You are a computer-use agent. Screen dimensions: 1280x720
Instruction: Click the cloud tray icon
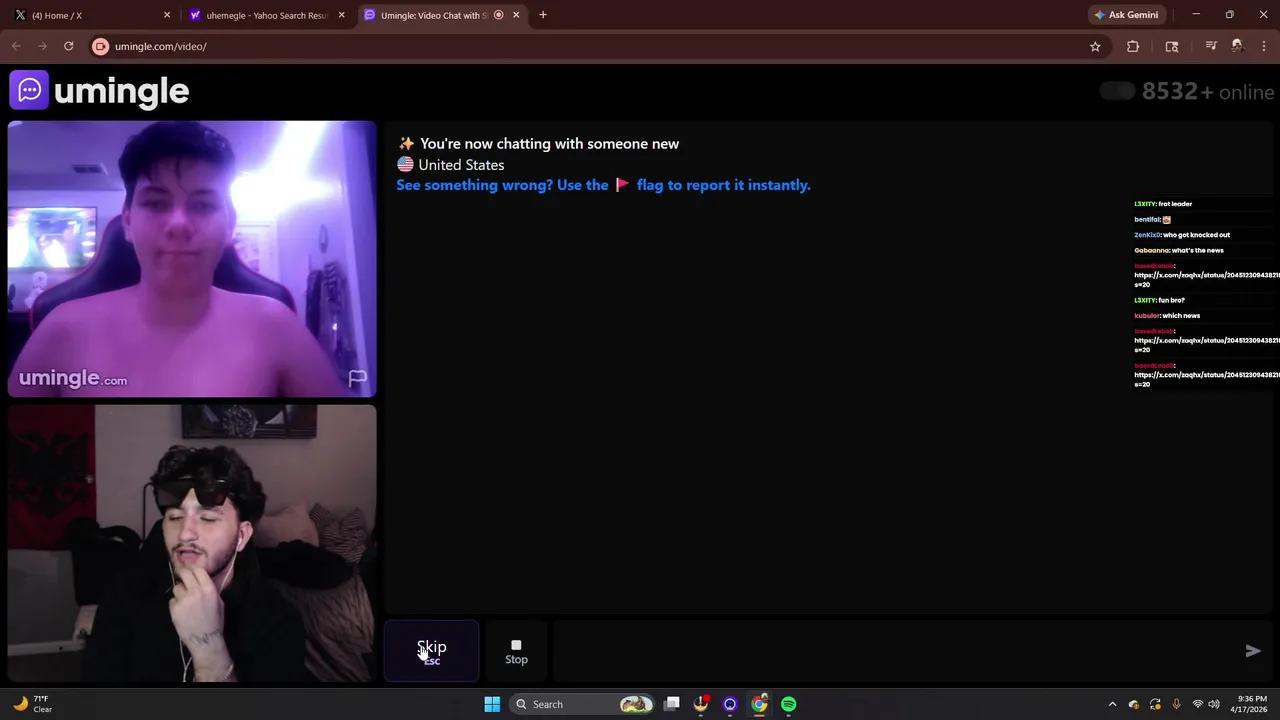[1133, 704]
